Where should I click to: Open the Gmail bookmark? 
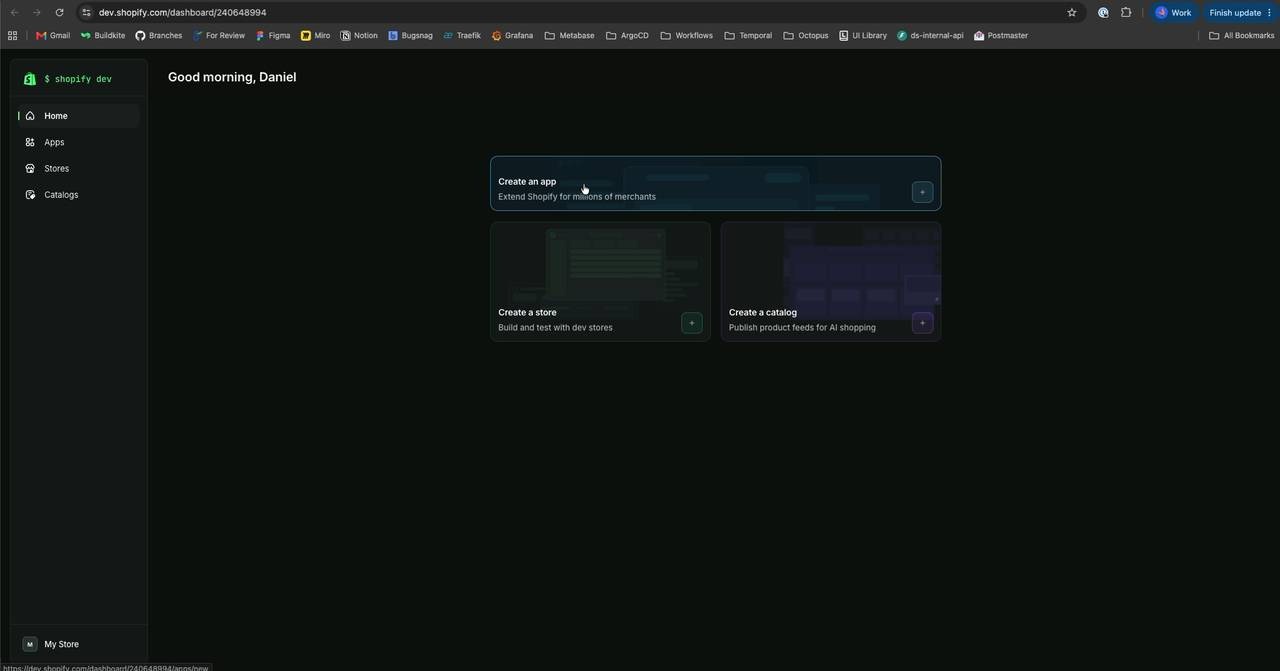(53, 35)
